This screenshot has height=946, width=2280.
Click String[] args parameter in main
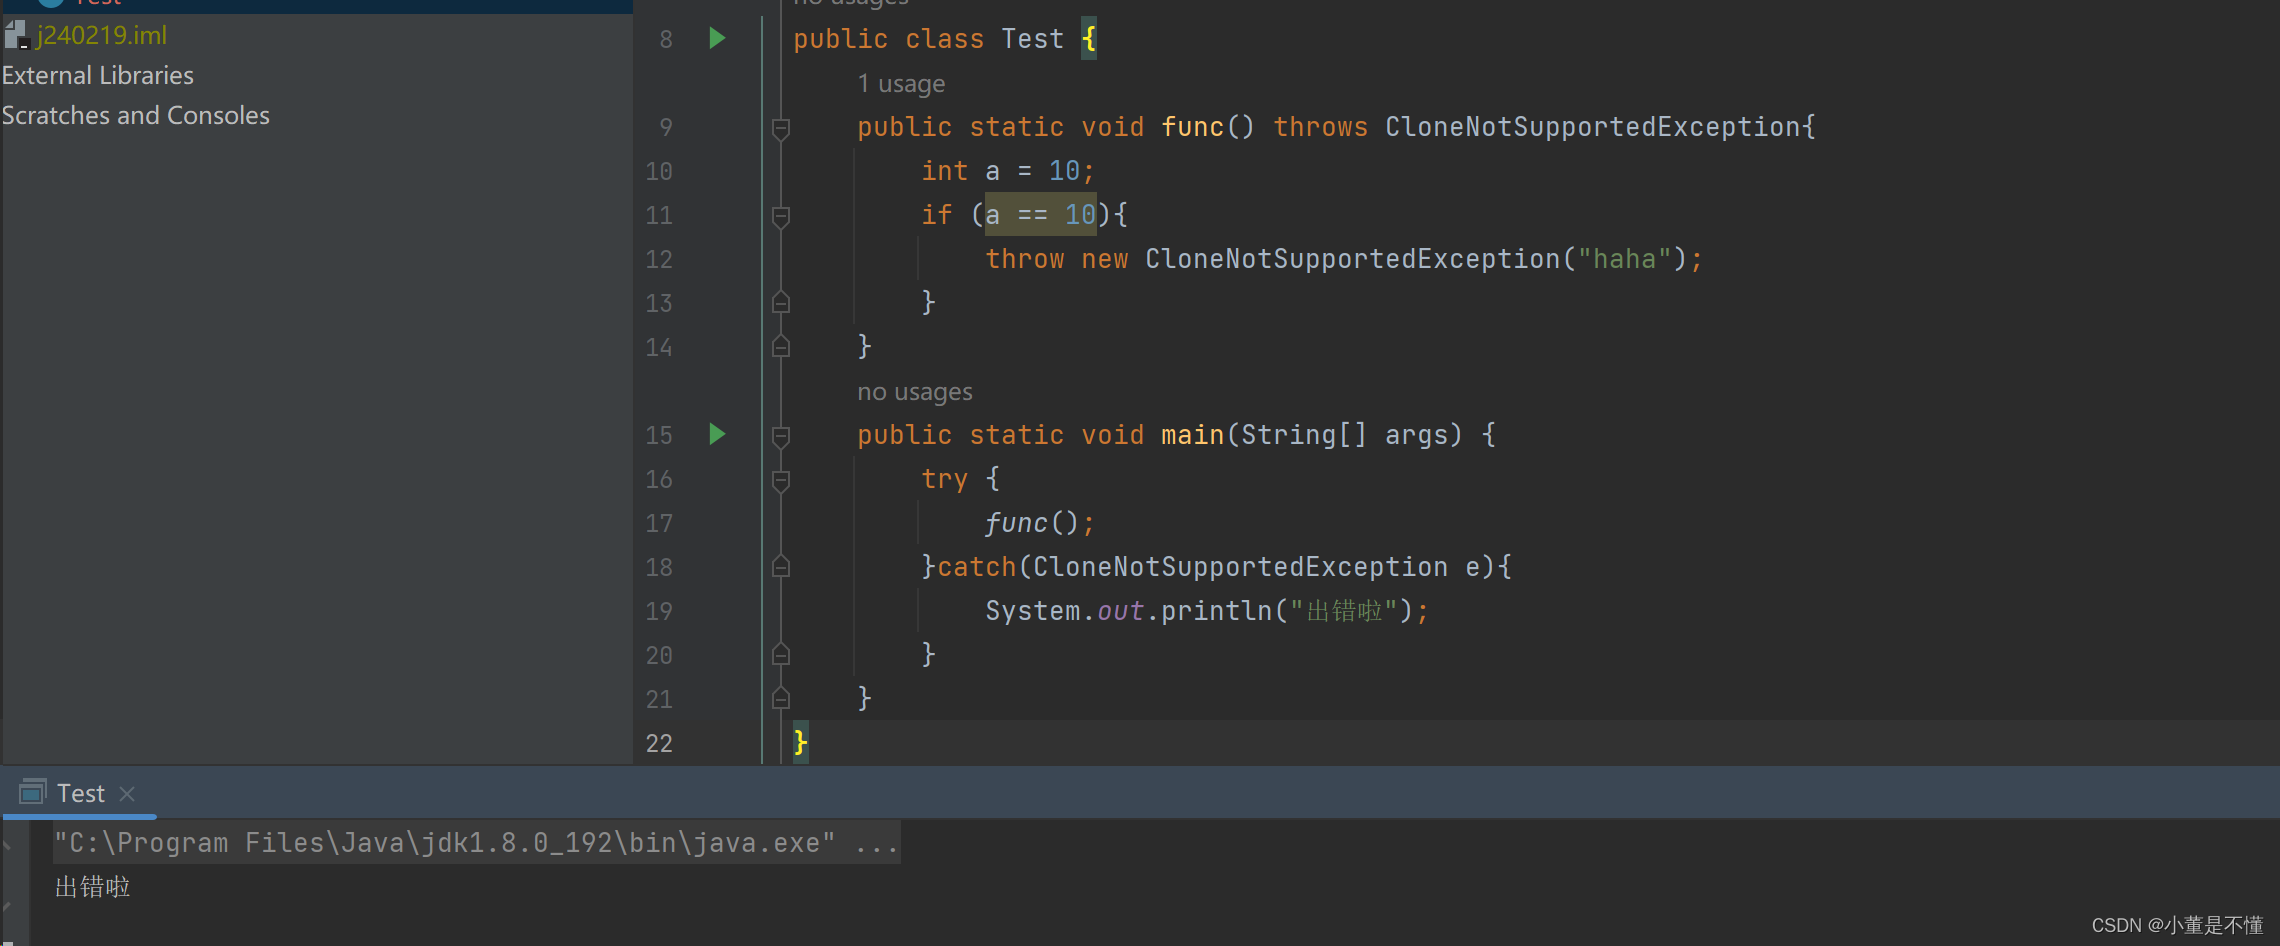click(x=1344, y=435)
